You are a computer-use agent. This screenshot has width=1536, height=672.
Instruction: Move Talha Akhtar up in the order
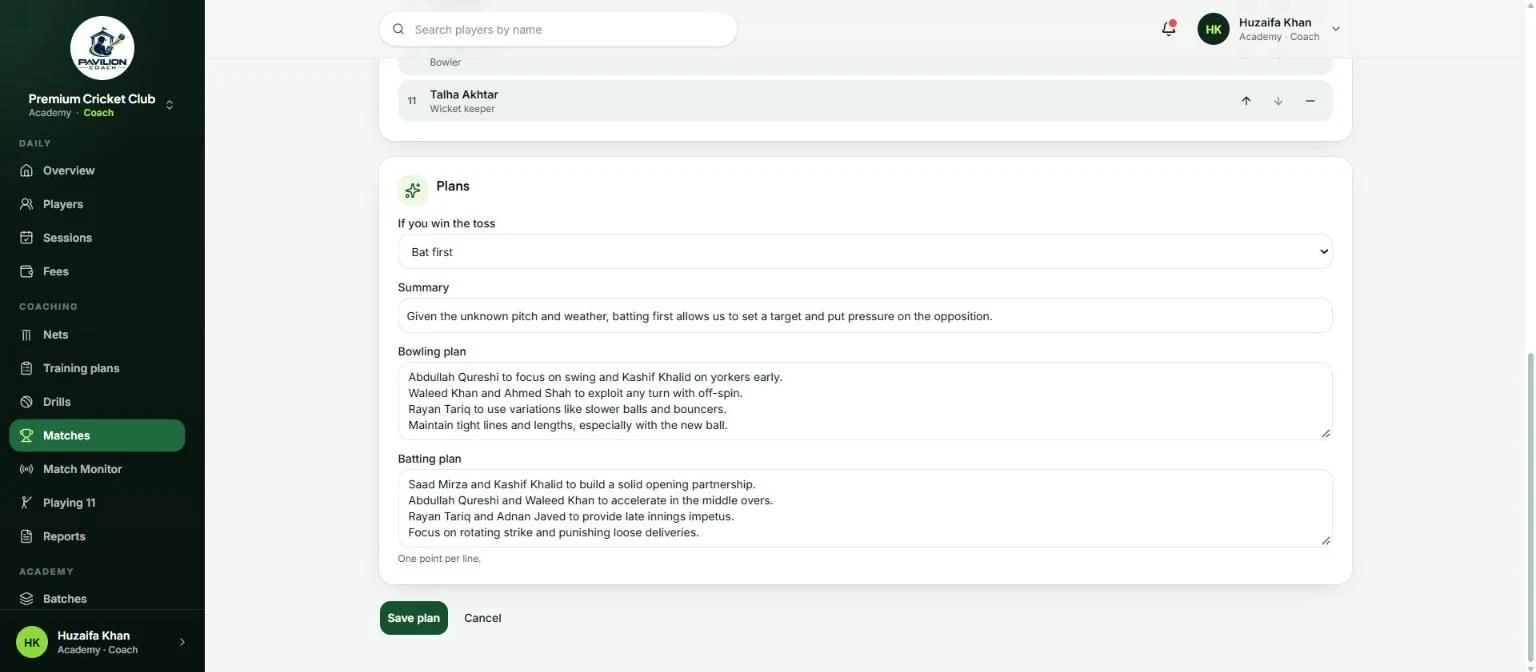pyautogui.click(x=1246, y=101)
